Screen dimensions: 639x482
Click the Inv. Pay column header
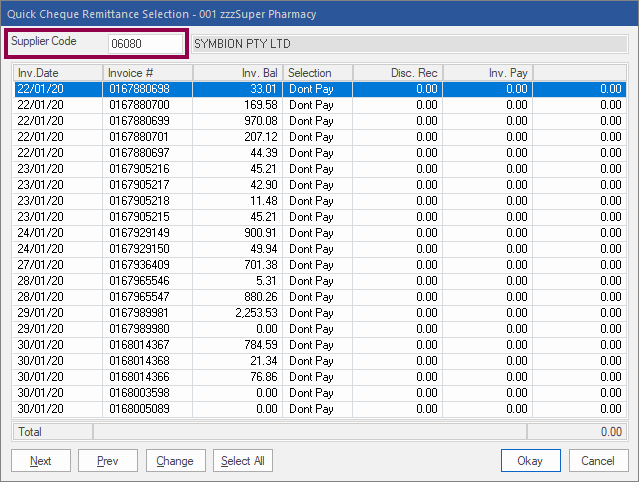tap(487, 73)
